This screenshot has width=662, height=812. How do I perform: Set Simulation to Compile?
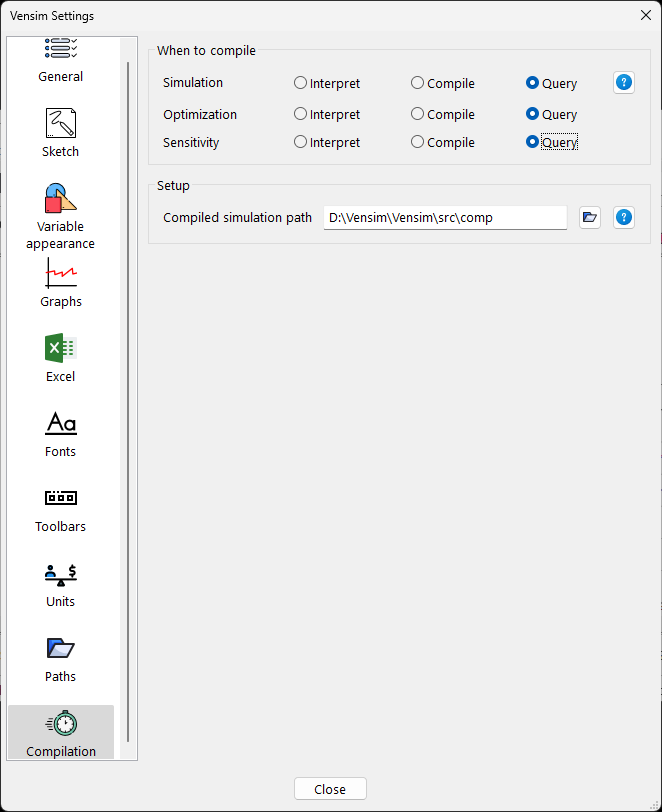tap(418, 83)
